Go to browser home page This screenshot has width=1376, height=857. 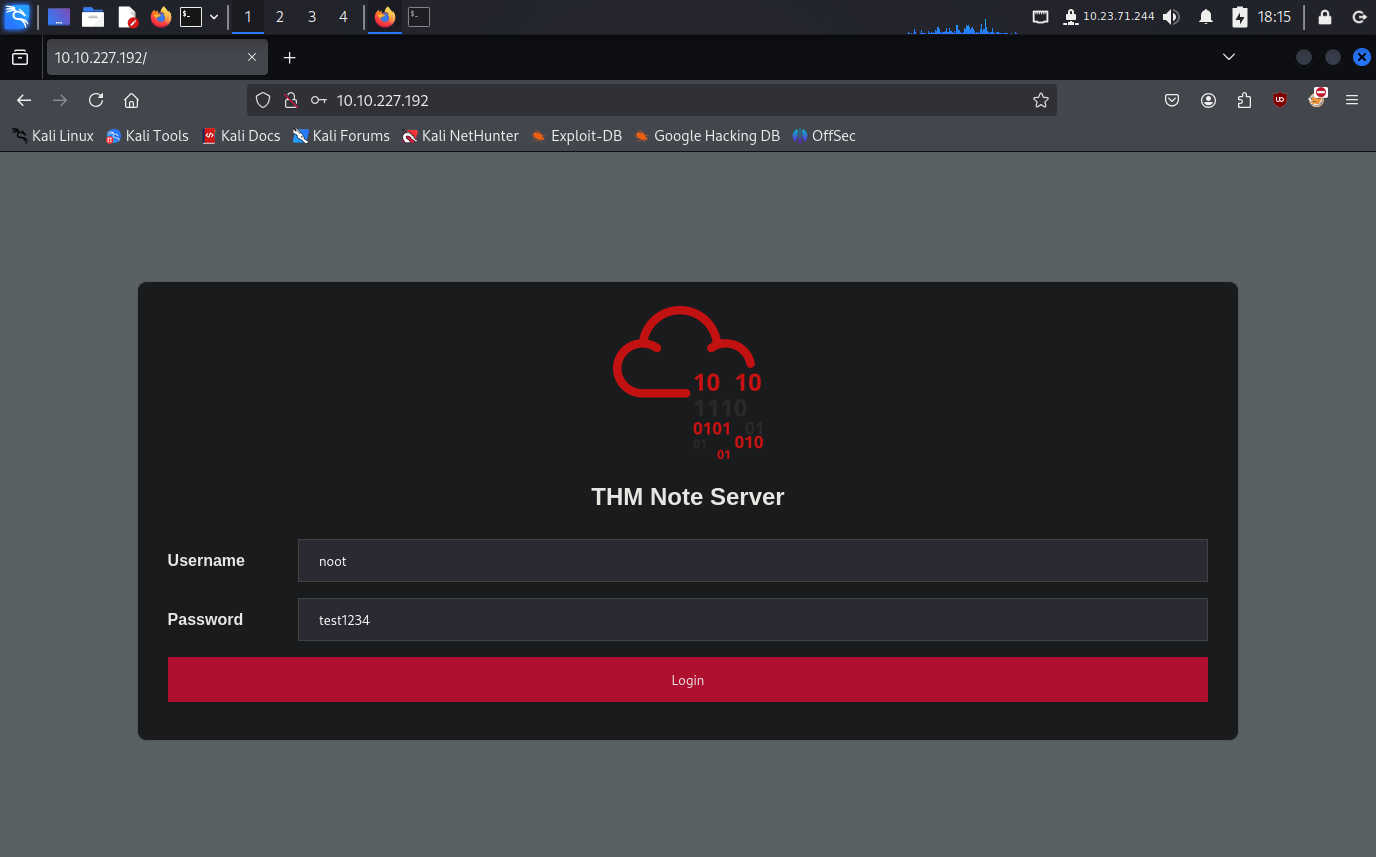[131, 100]
